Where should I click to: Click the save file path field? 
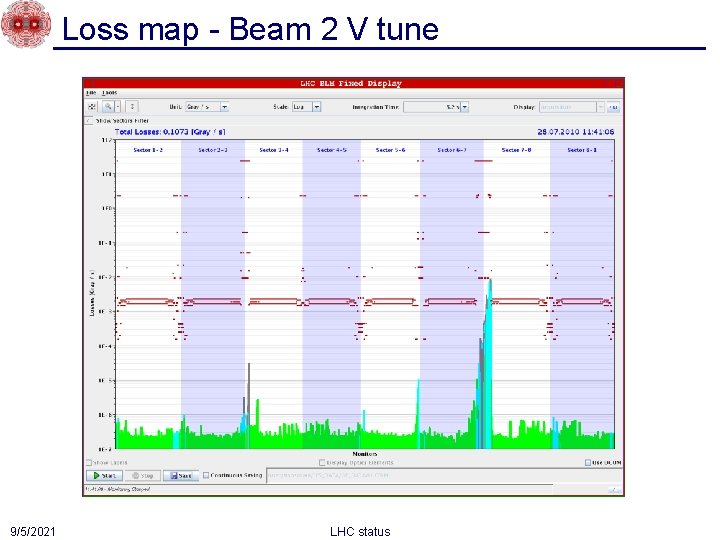click(444, 475)
